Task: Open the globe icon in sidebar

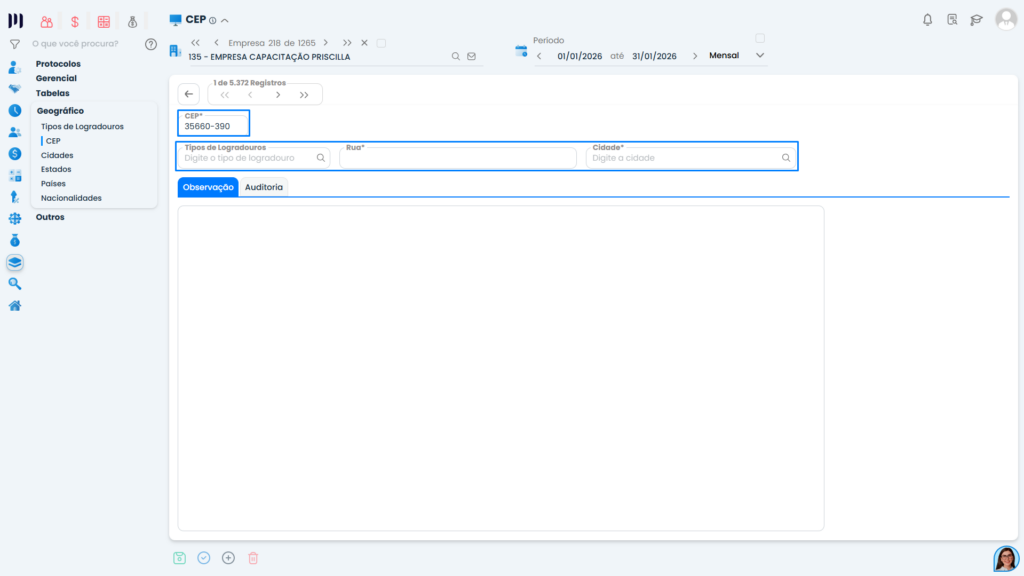Action: 14,219
